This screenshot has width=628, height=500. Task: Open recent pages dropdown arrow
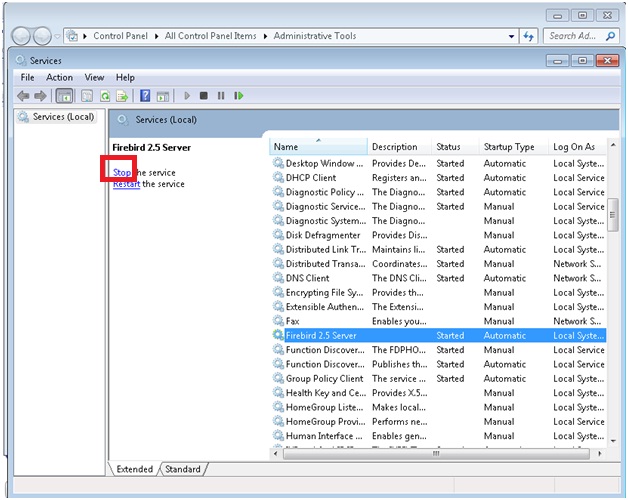(57, 36)
